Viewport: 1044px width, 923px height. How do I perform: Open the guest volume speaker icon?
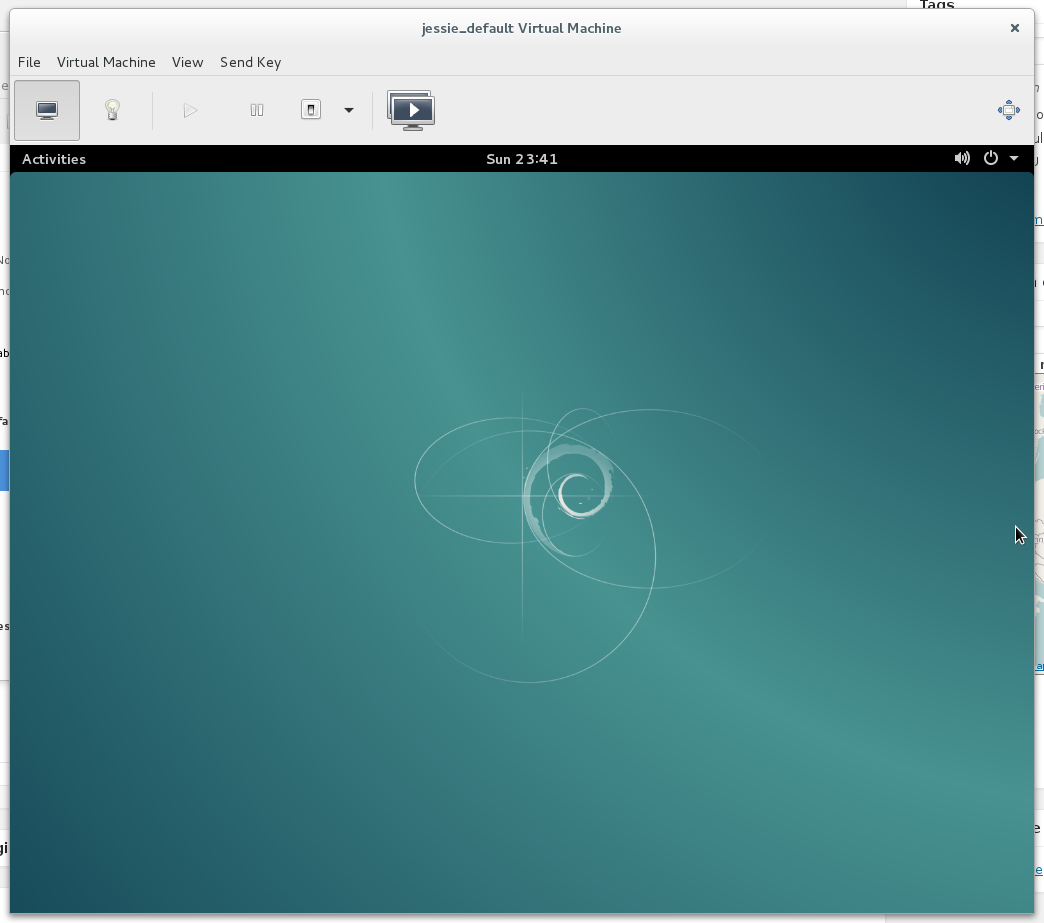pos(962,158)
